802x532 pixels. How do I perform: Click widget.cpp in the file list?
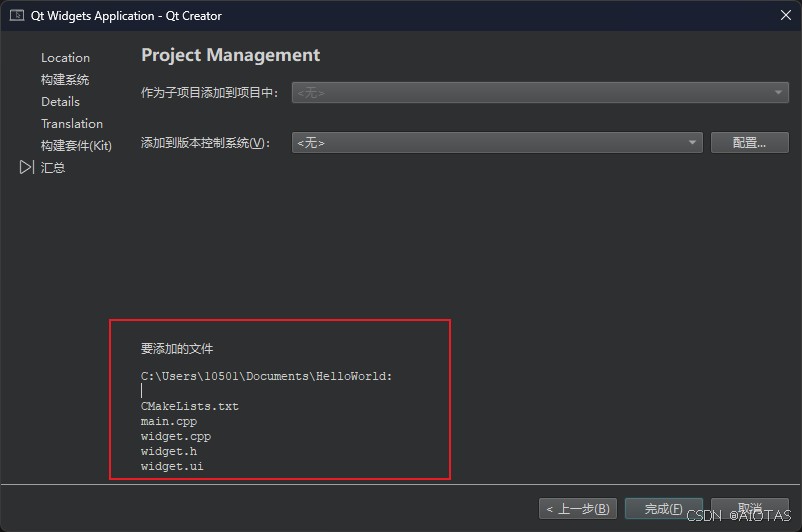pyautogui.click(x=176, y=437)
